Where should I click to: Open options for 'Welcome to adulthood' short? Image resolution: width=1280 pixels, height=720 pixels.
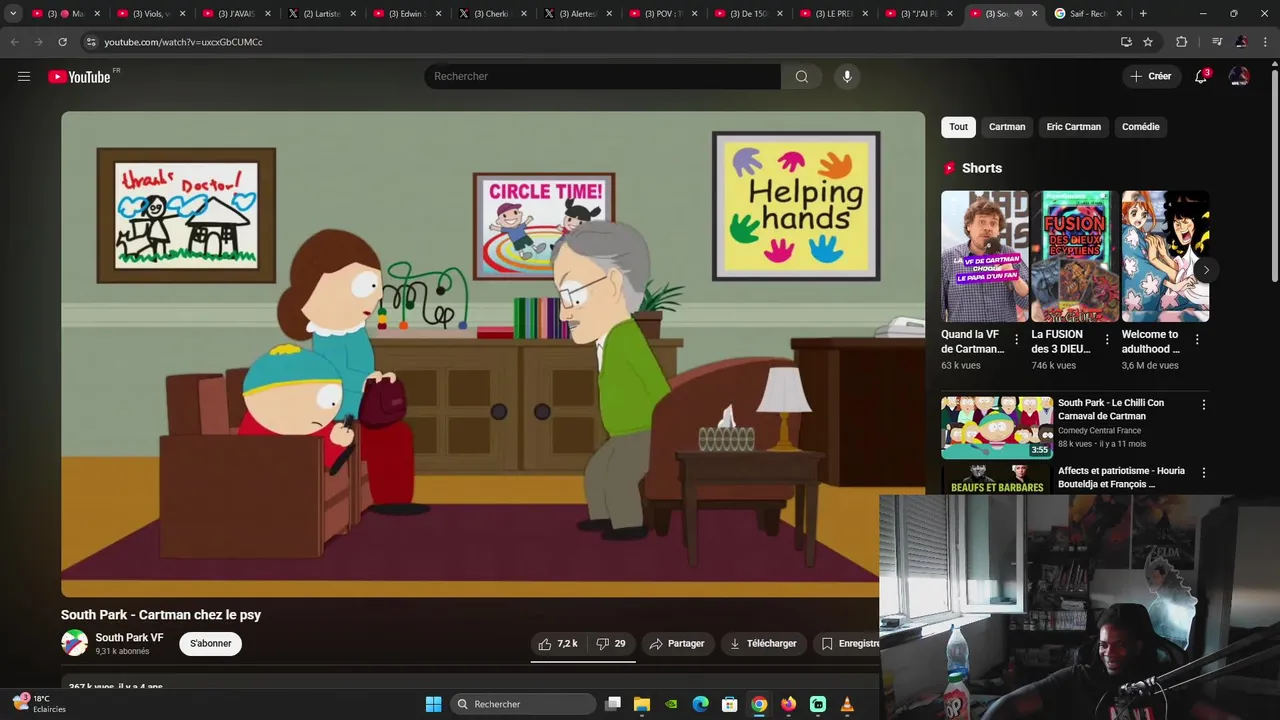tap(1197, 340)
